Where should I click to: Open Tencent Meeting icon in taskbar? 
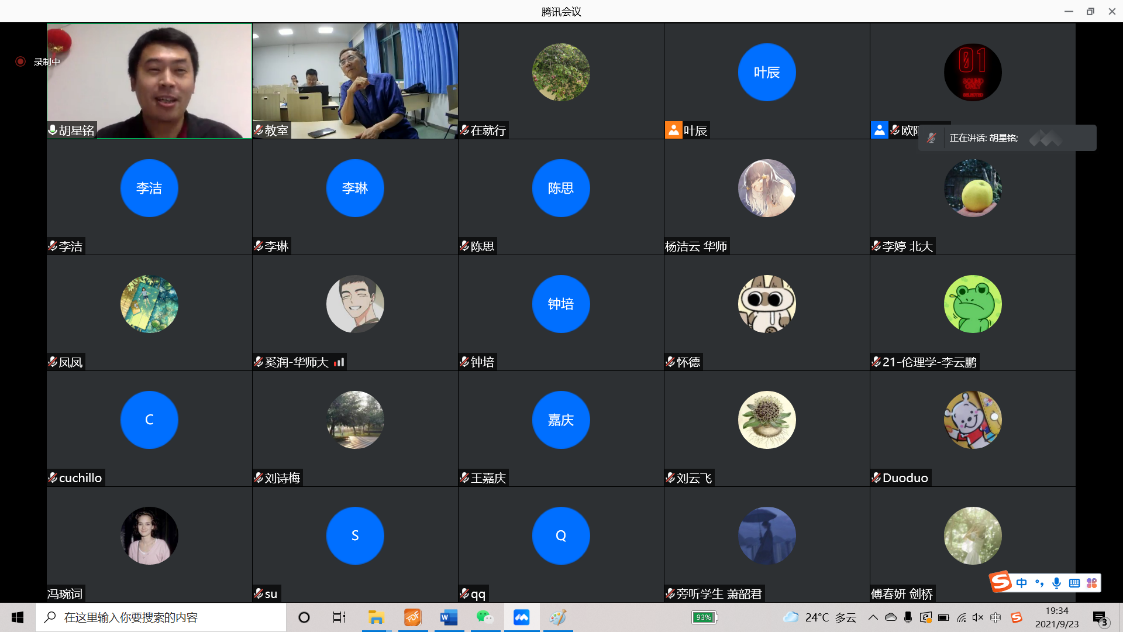[521, 617]
